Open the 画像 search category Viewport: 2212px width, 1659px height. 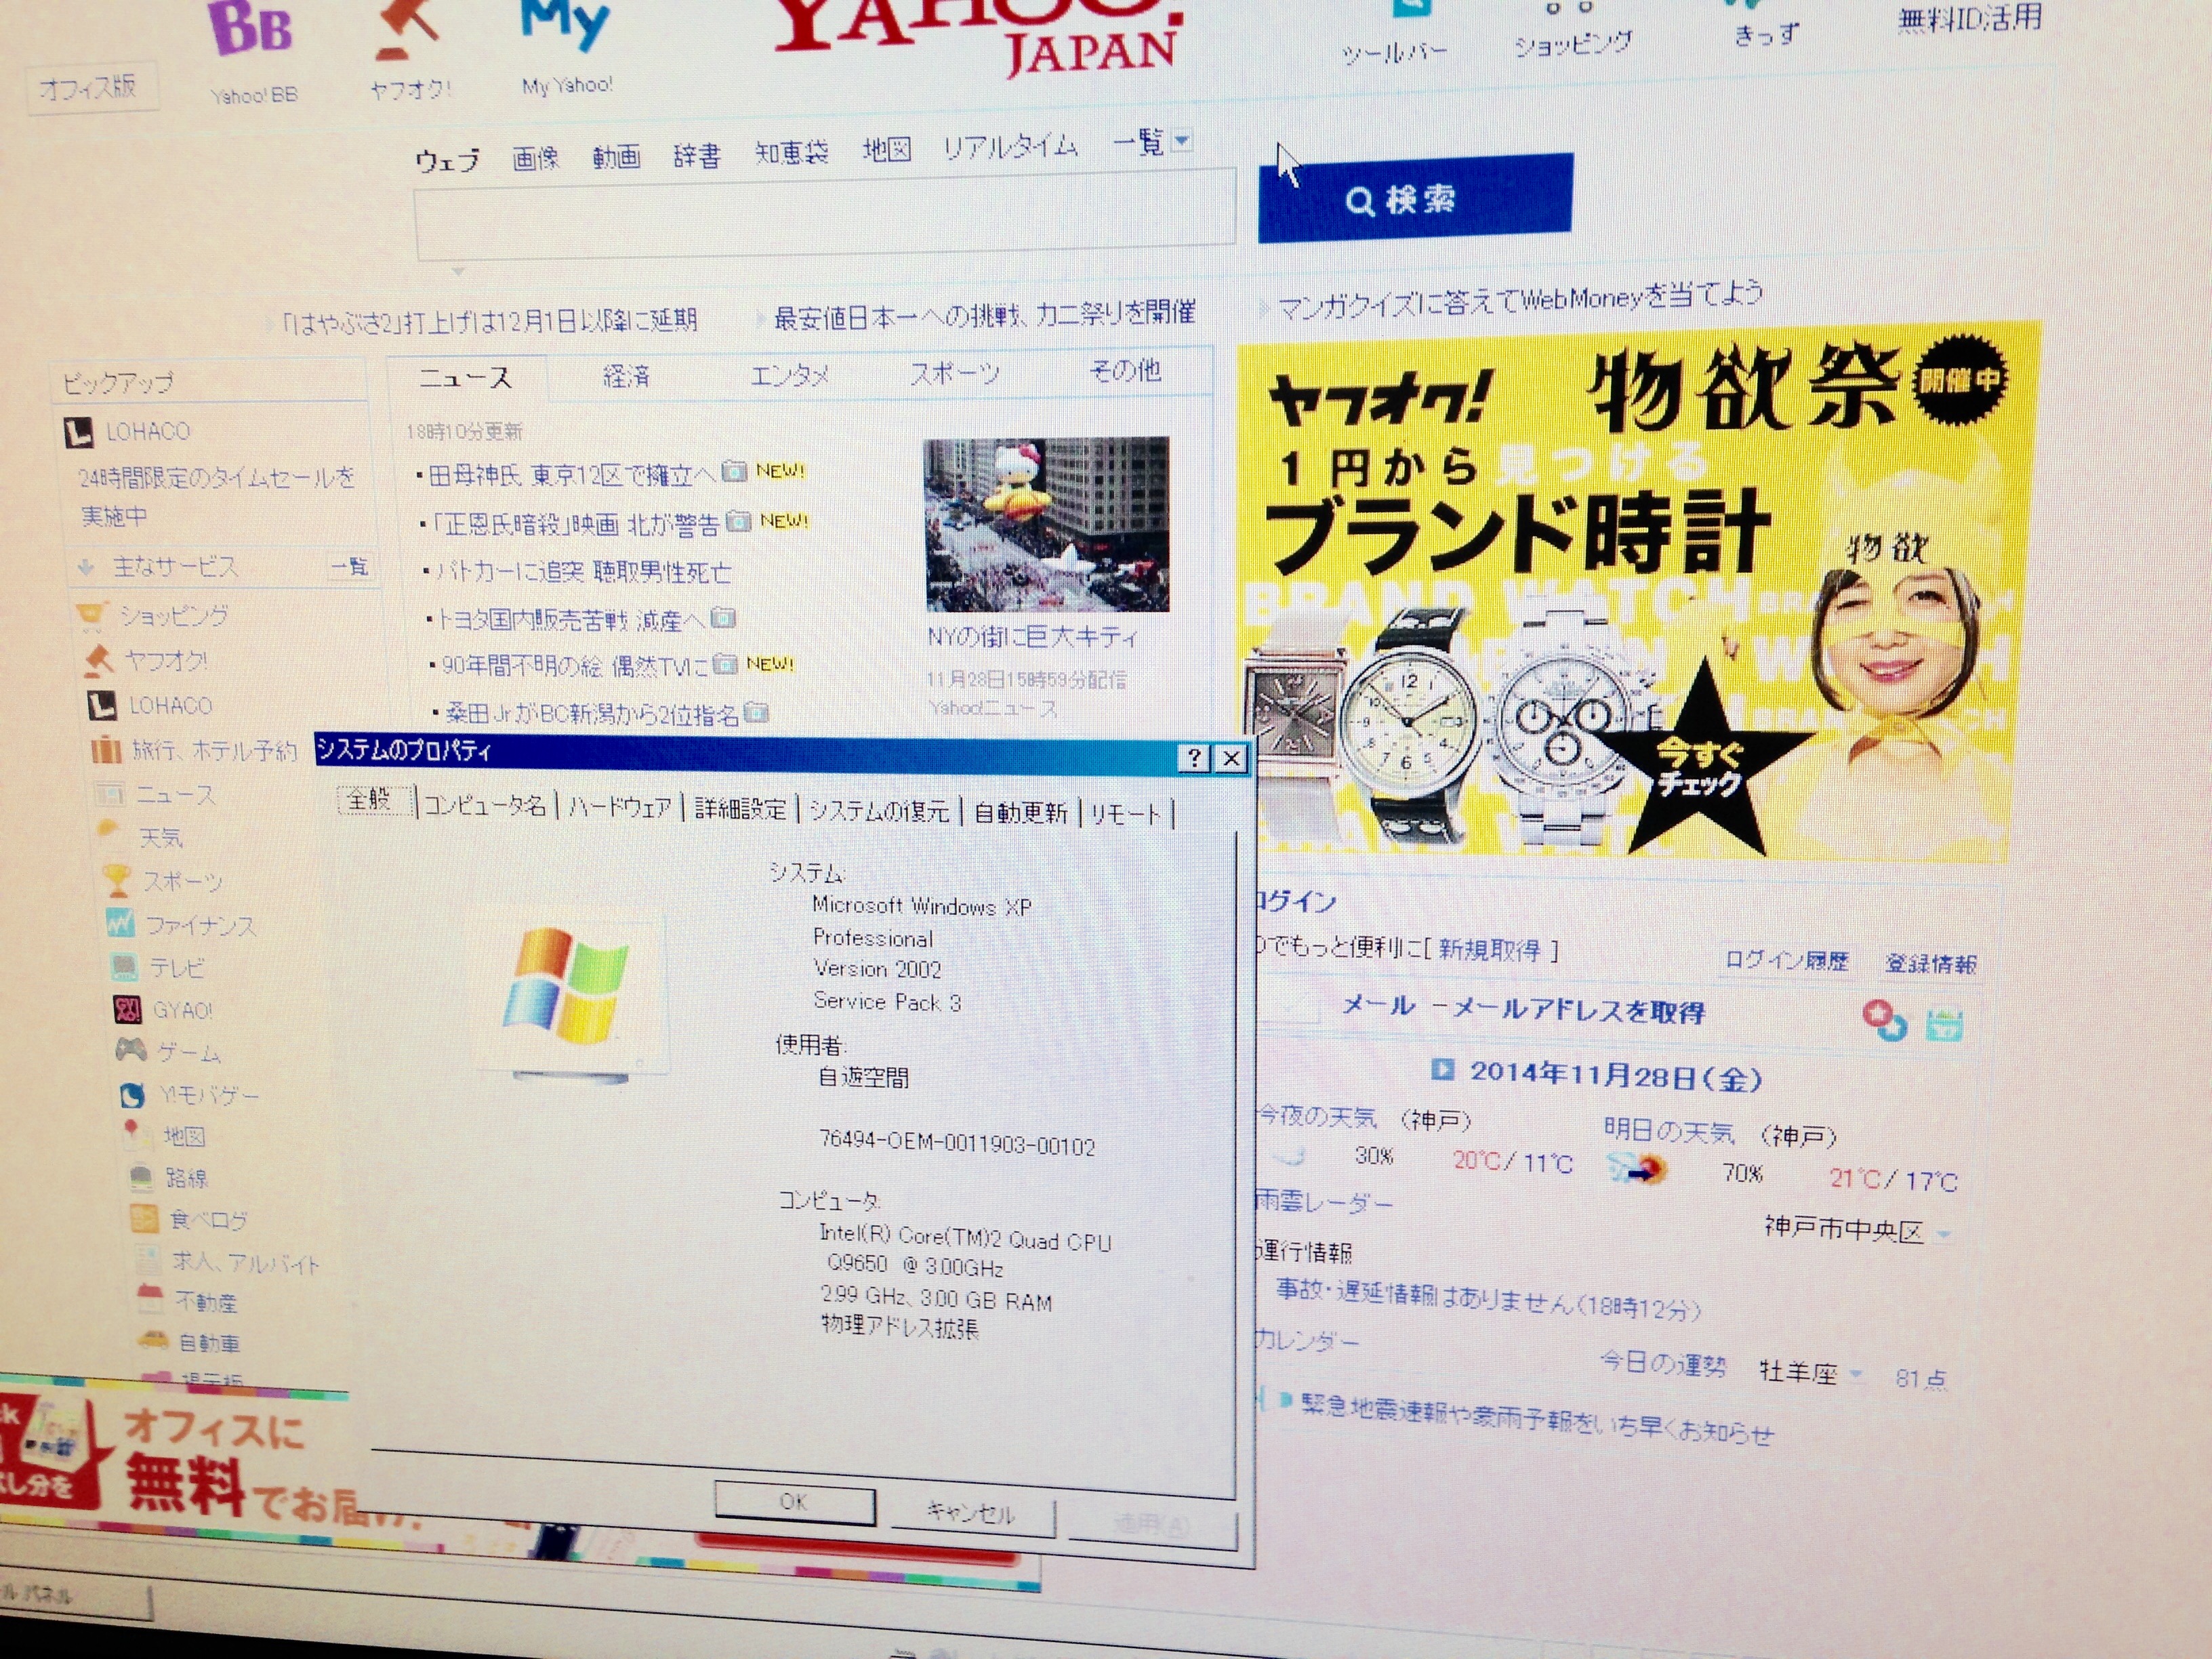[535, 158]
